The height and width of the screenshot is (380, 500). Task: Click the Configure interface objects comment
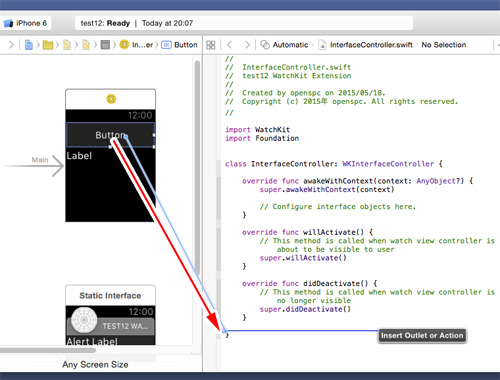tap(338, 207)
